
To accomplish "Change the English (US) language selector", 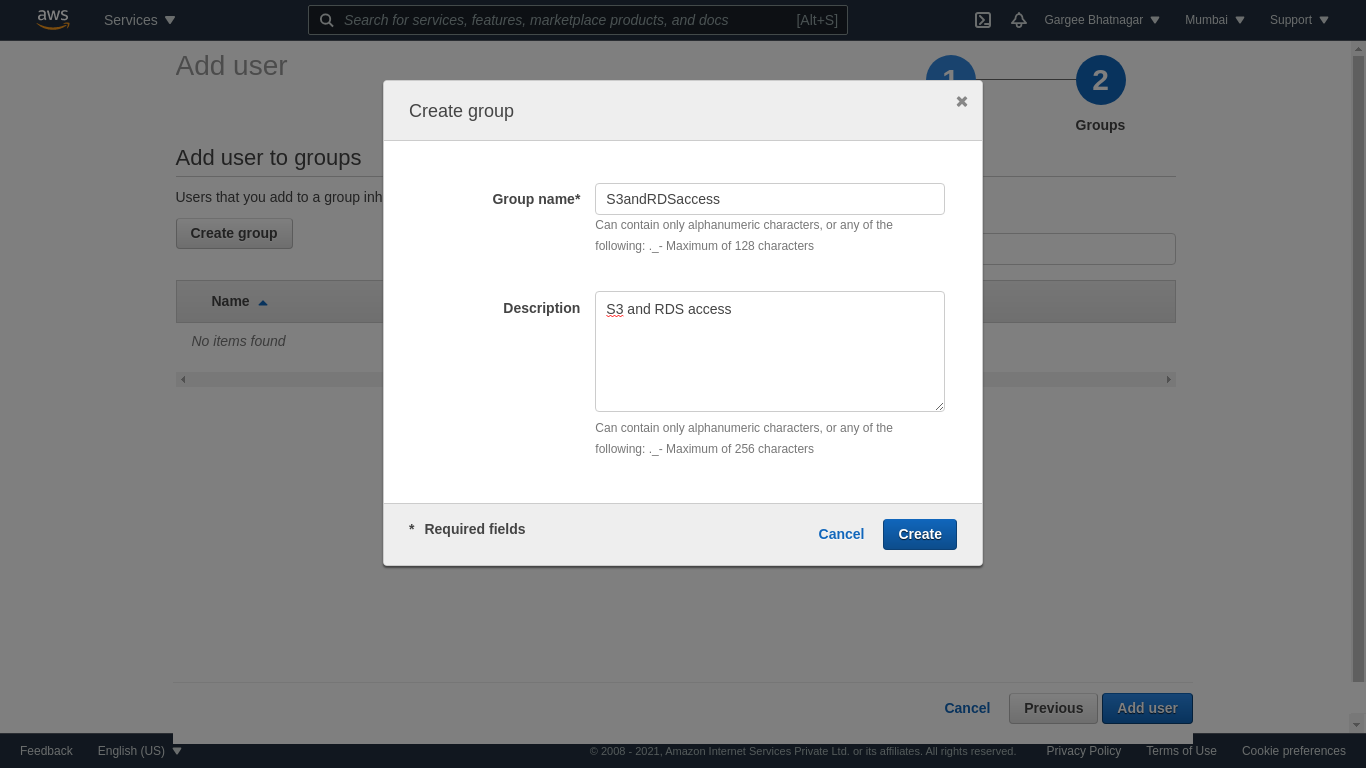I will click(x=140, y=751).
